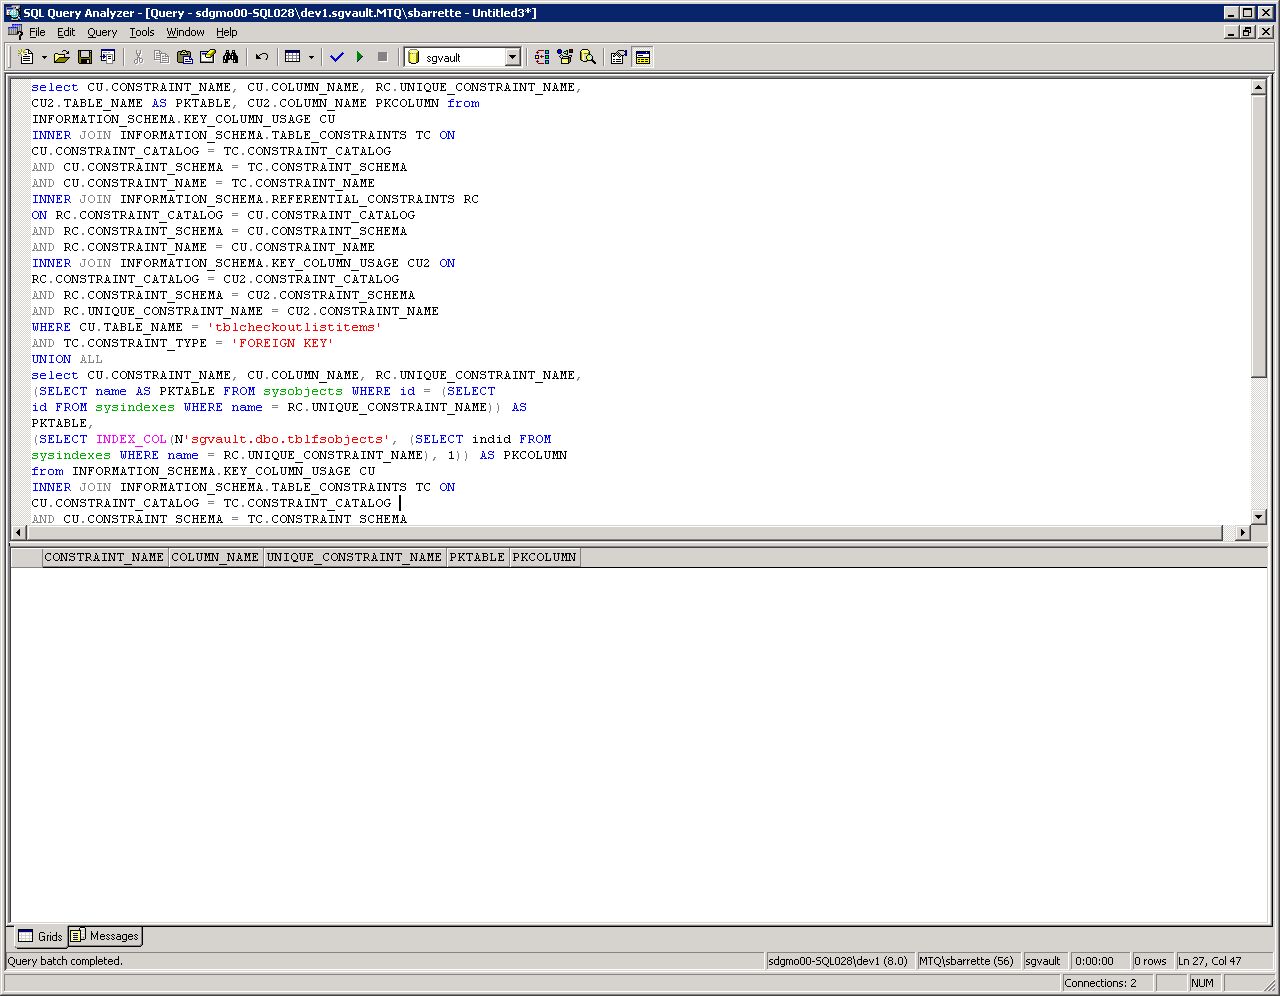Click the PKTABLE column header

[x=477, y=557]
